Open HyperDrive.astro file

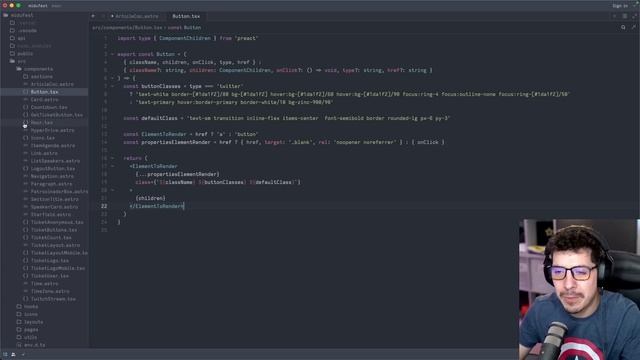[x=52, y=130]
